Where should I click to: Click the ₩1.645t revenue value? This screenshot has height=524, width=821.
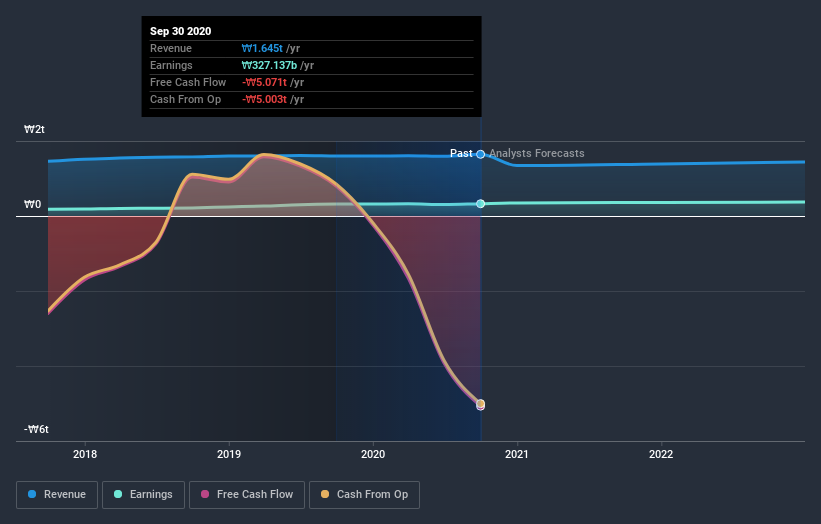(x=262, y=48)
